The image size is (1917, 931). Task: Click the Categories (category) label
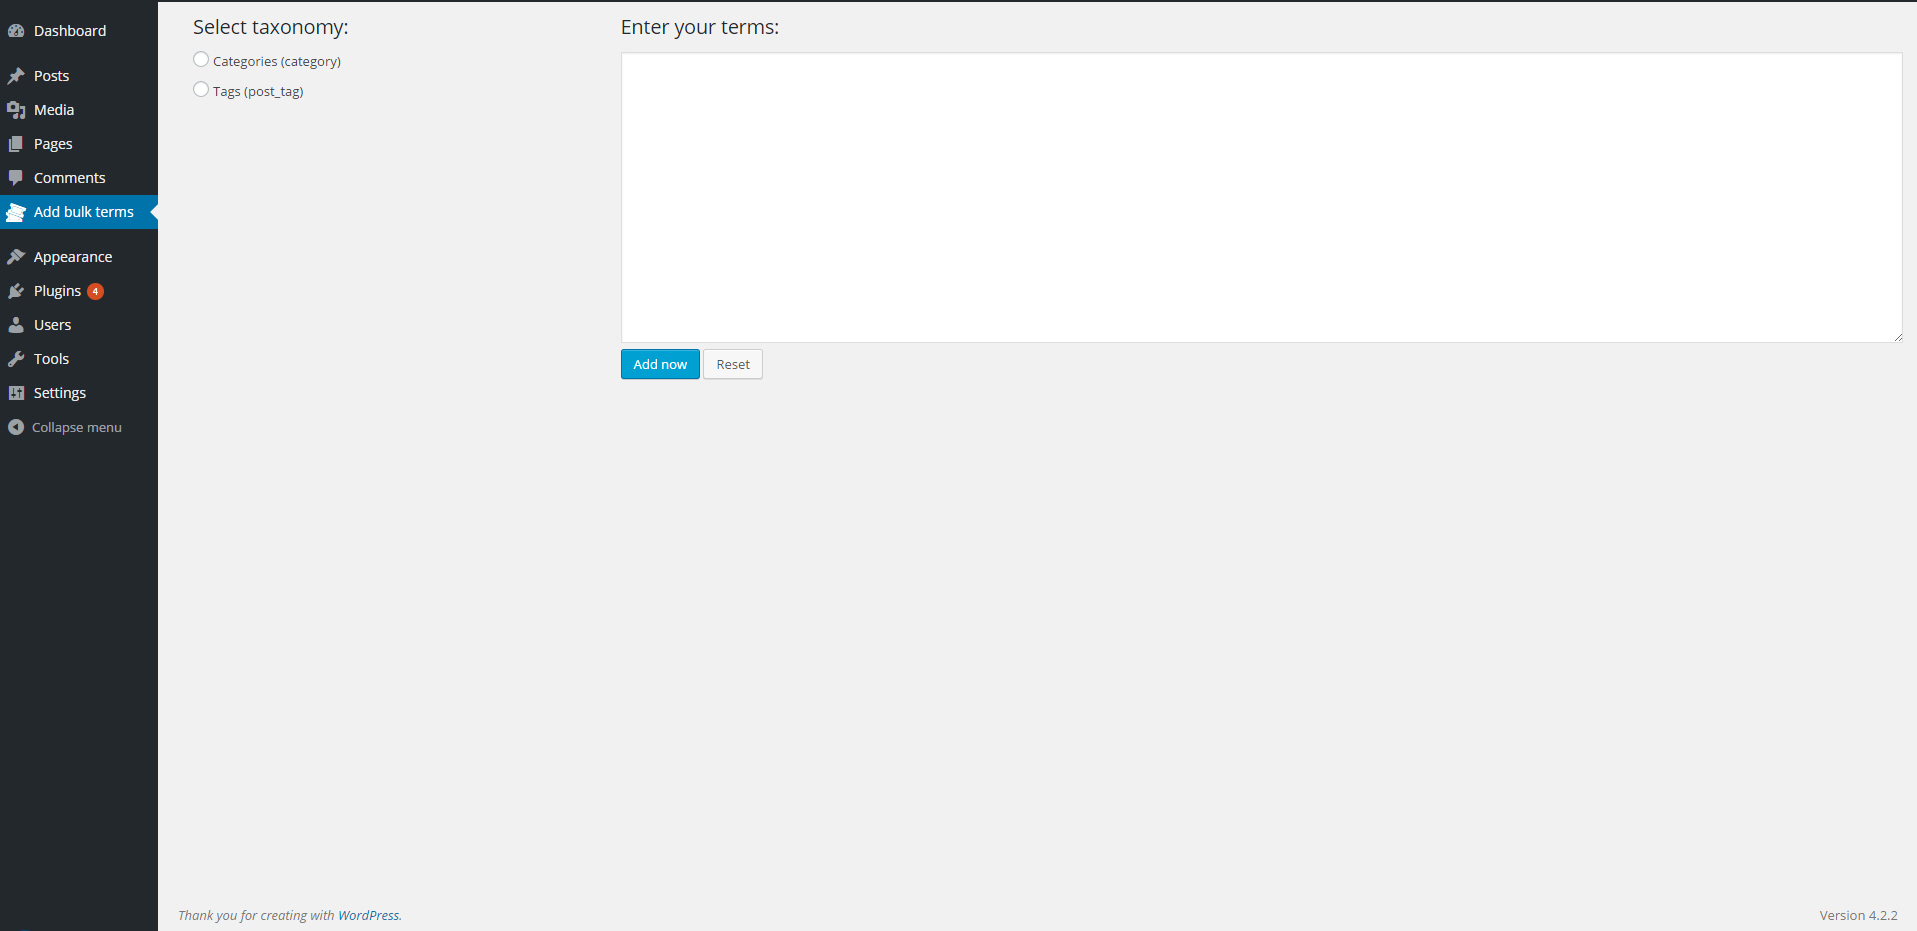point(277,61)
